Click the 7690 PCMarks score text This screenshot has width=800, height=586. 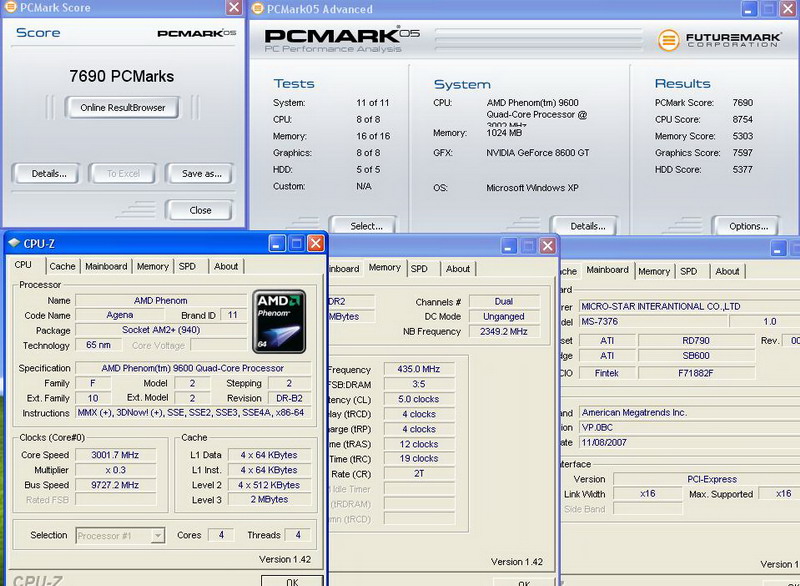(x=121, y=76)
